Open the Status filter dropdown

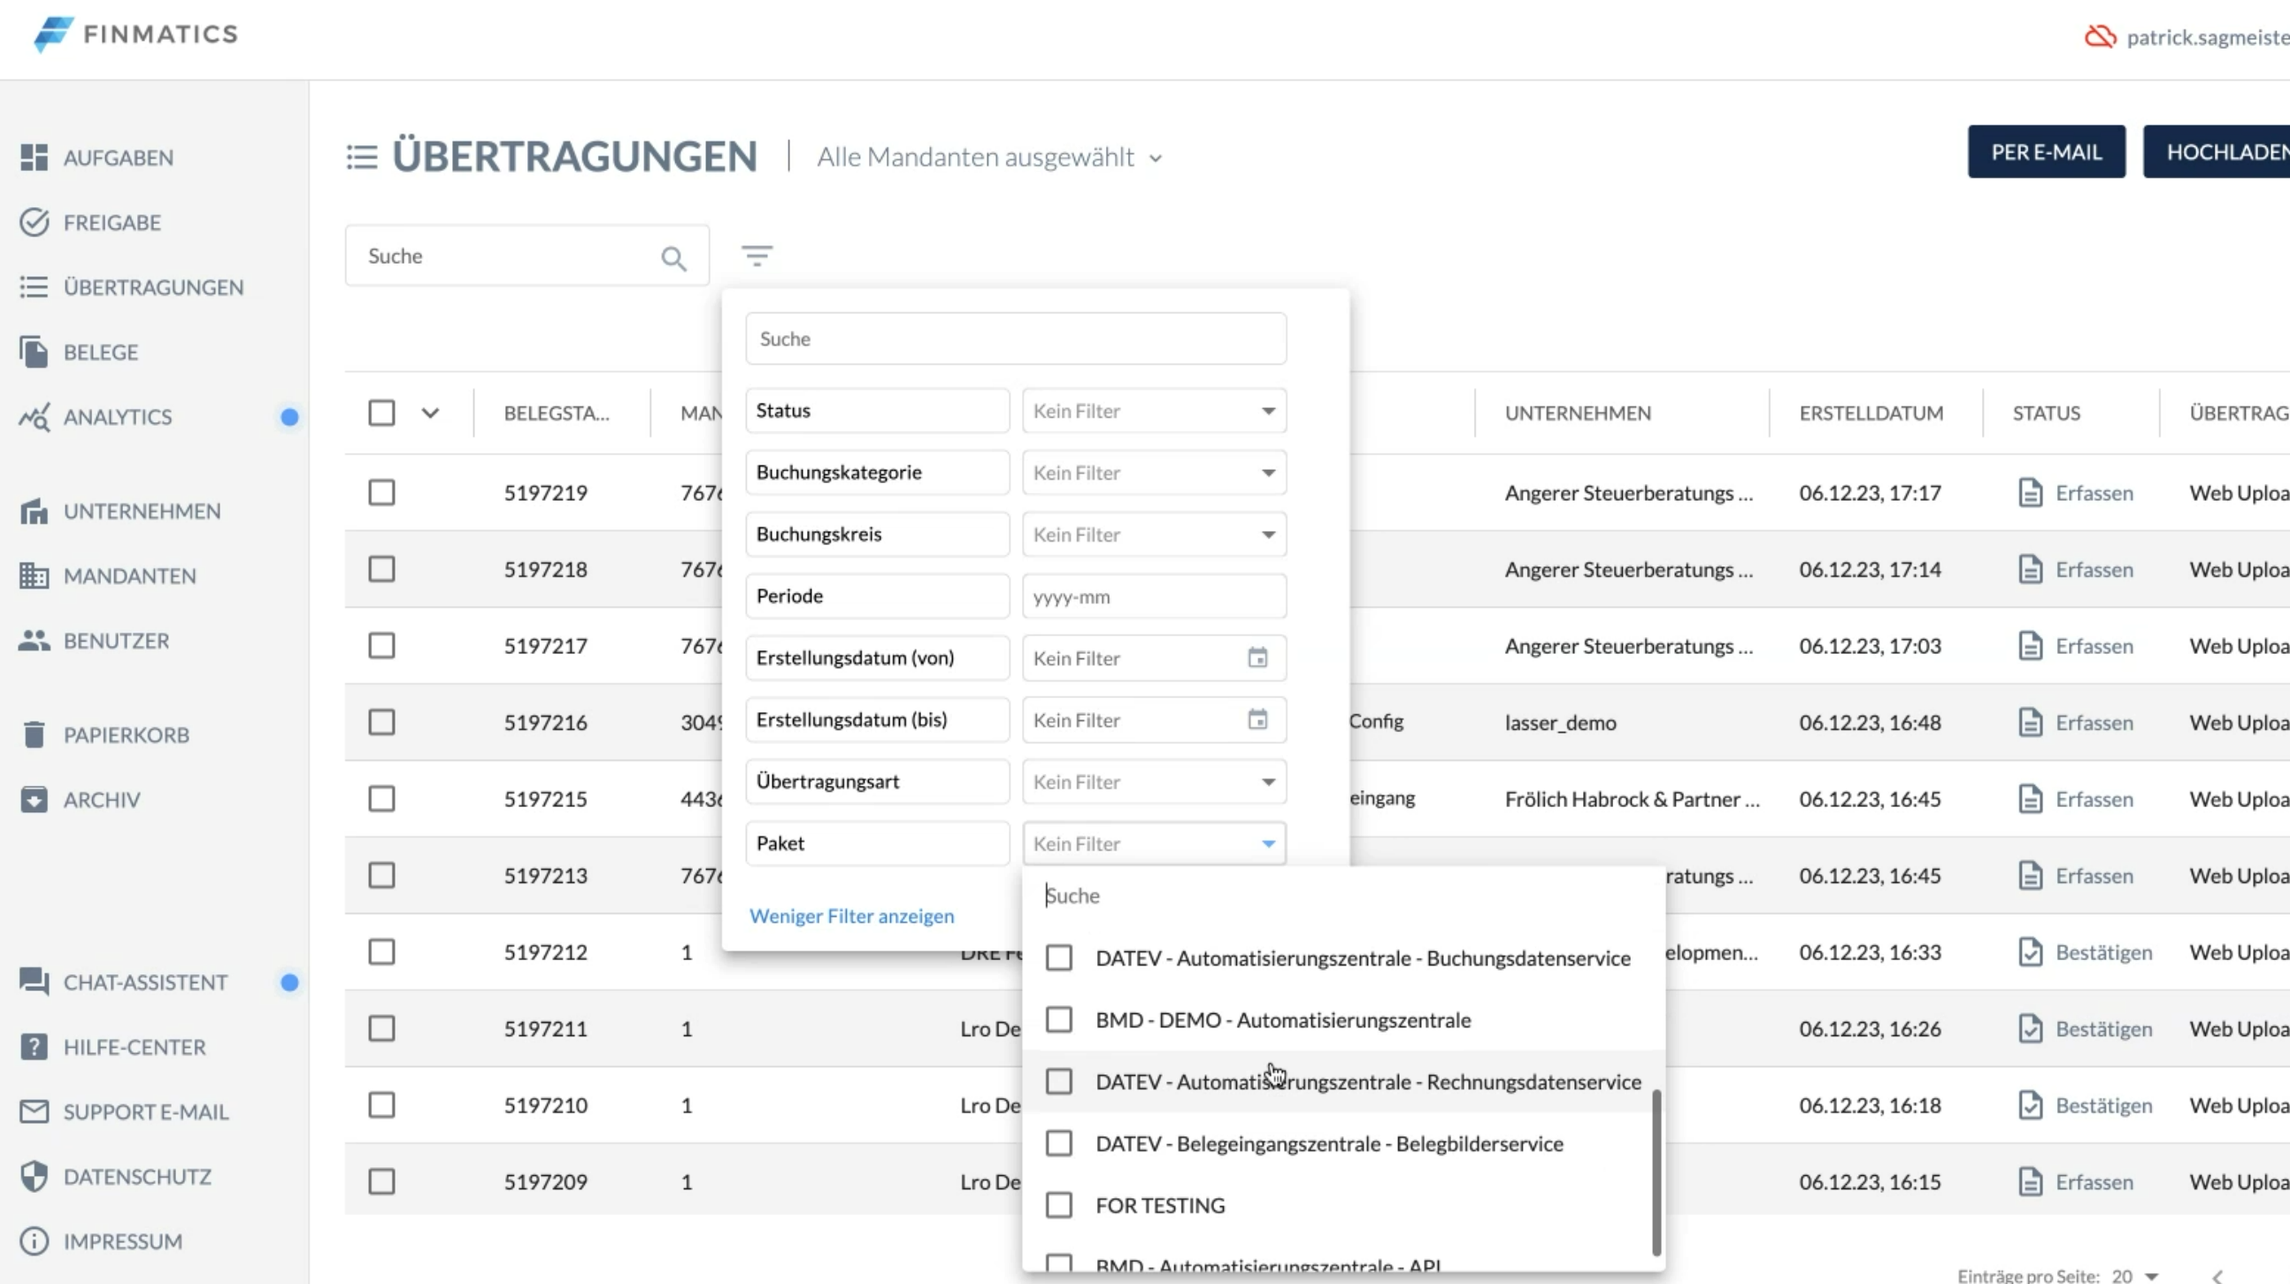tap(1154, 411)
